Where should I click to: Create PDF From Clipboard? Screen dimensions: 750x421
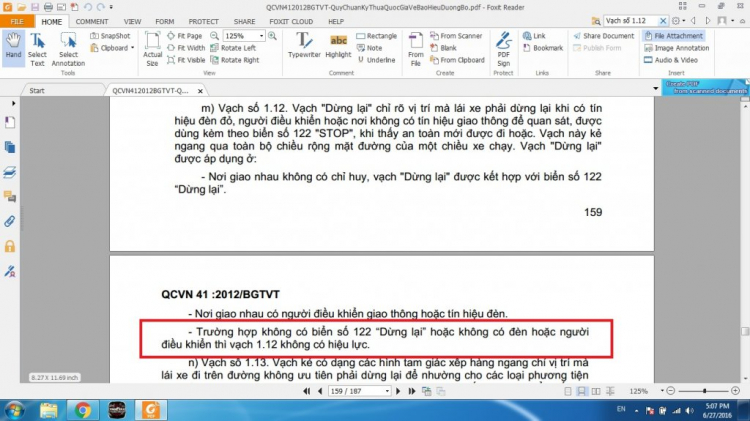click(457, 60)
